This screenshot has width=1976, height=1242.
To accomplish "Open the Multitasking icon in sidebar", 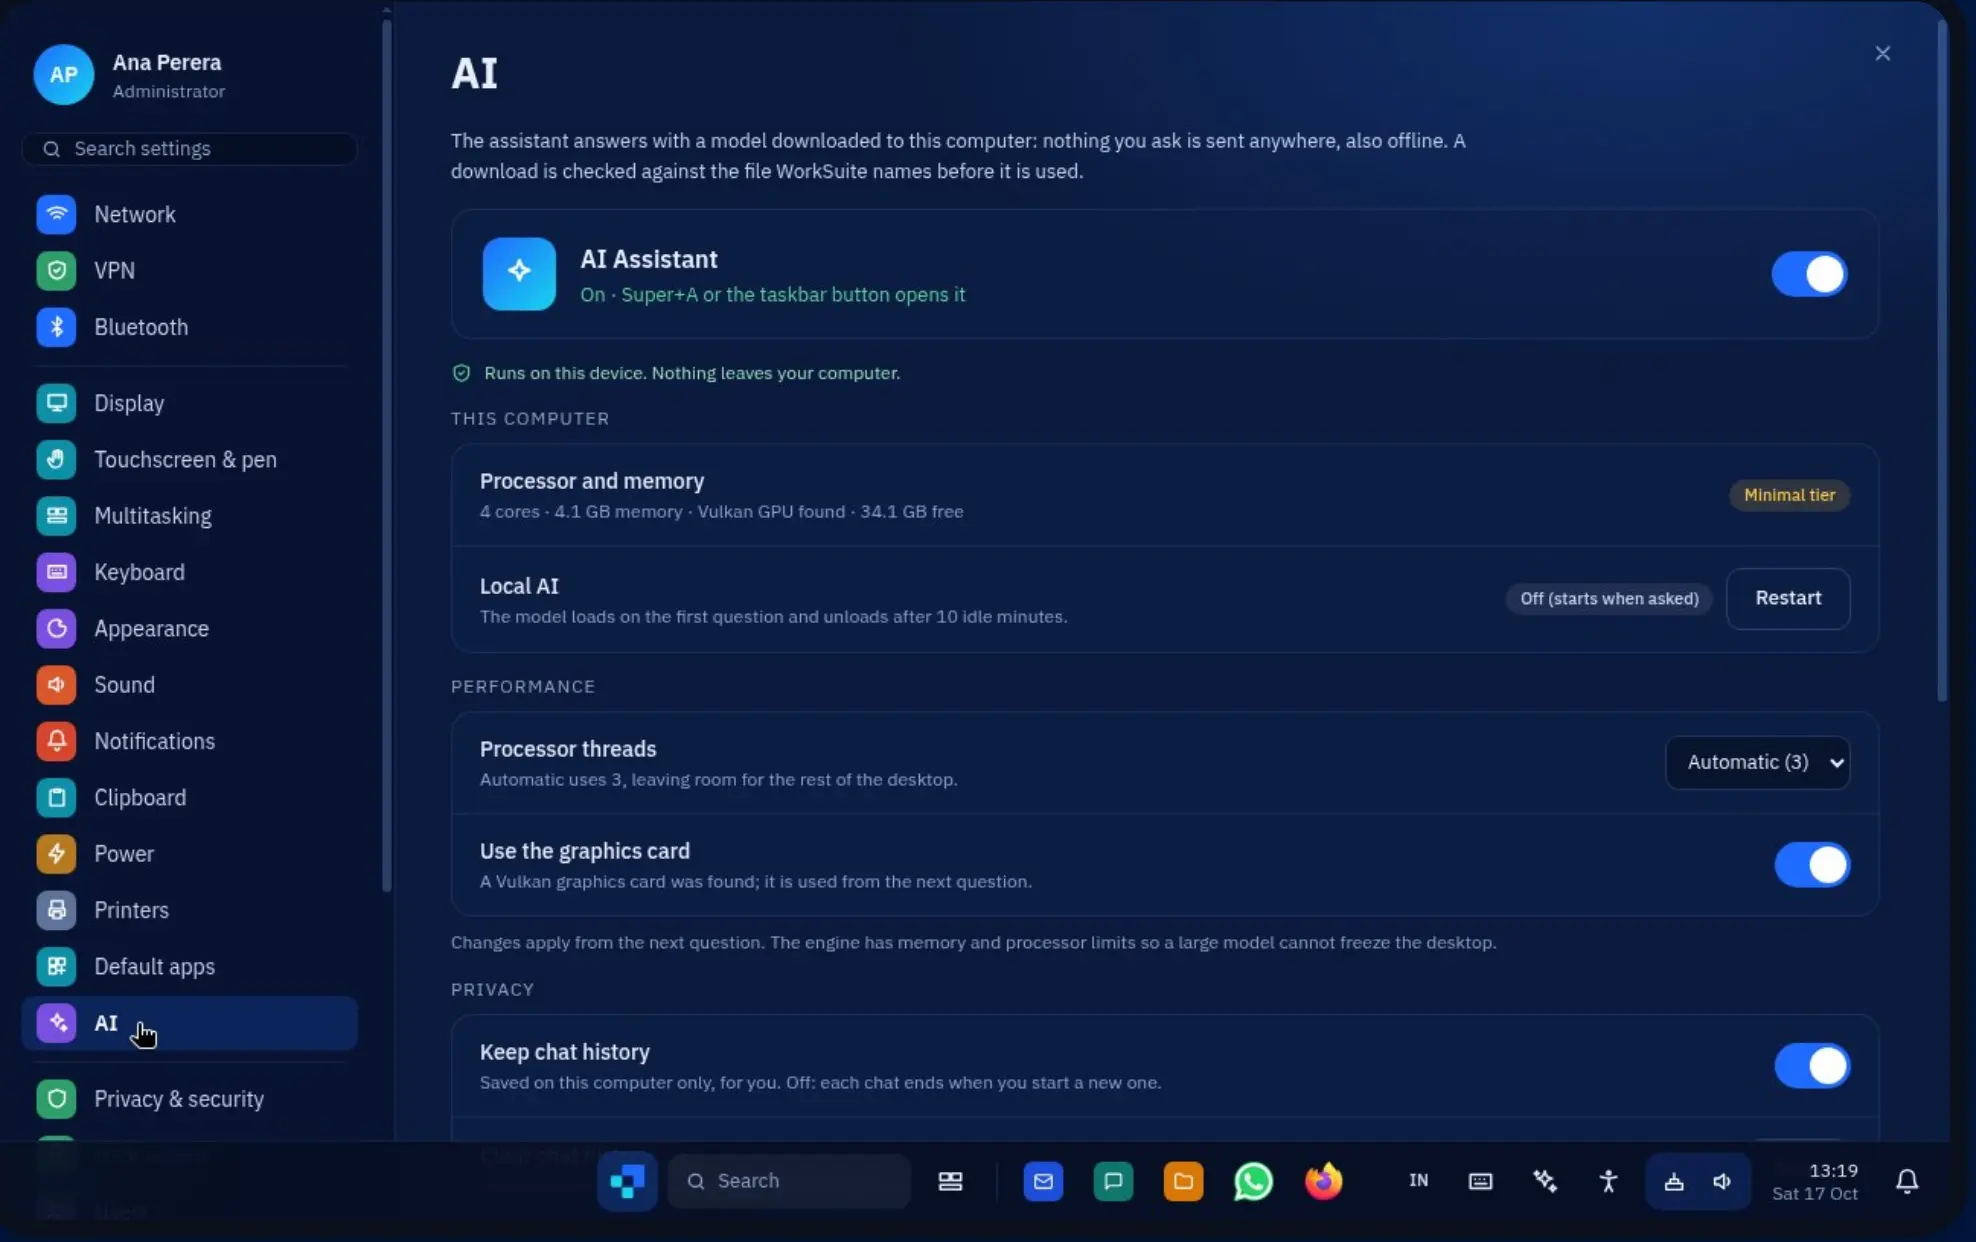I will point(56,516).
